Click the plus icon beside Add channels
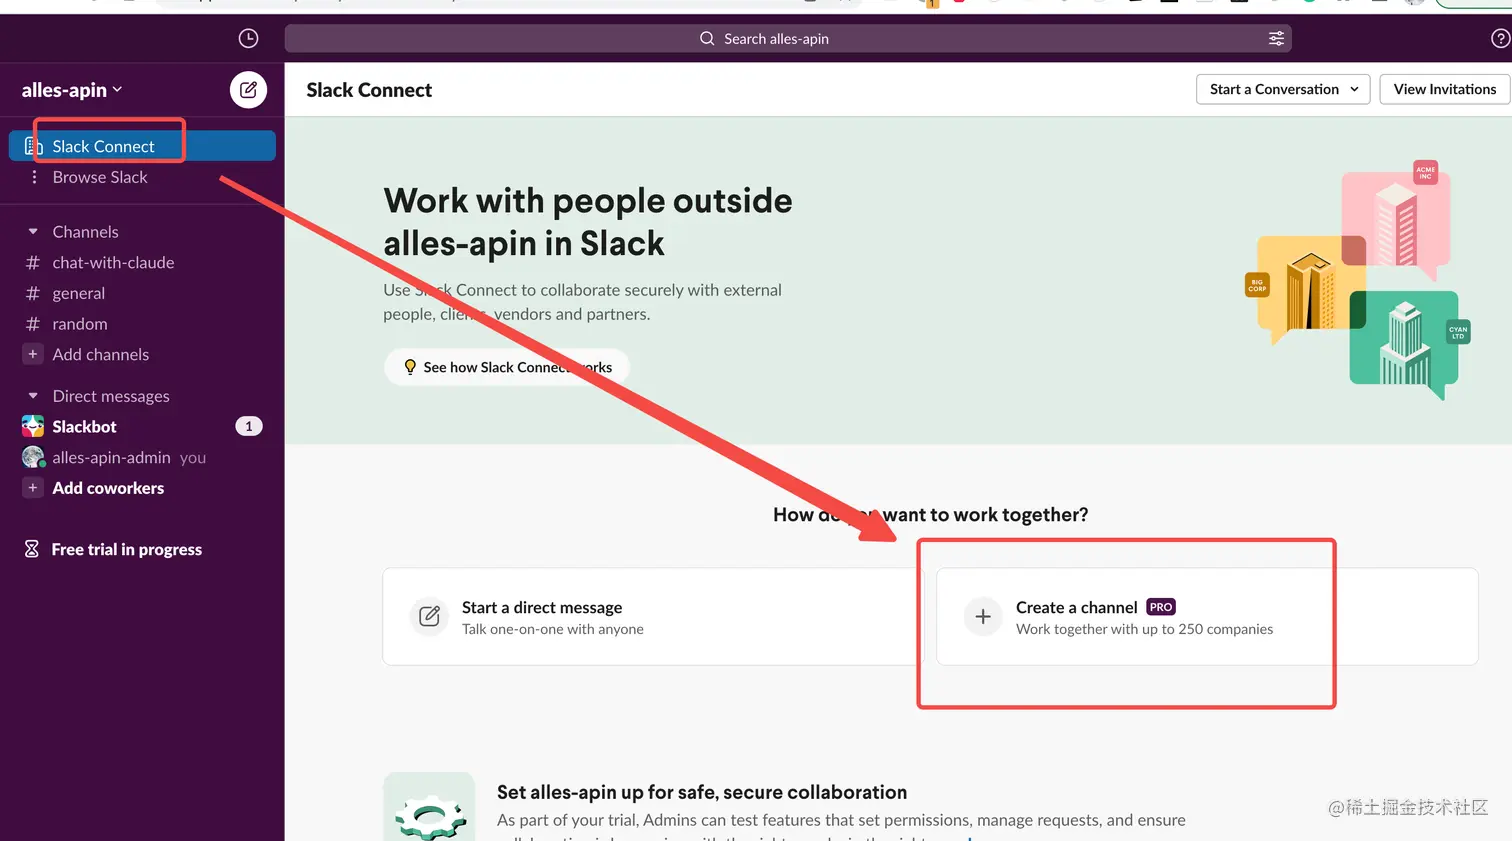This screenshot has width=1512, height=841. [x=33, y=354]
